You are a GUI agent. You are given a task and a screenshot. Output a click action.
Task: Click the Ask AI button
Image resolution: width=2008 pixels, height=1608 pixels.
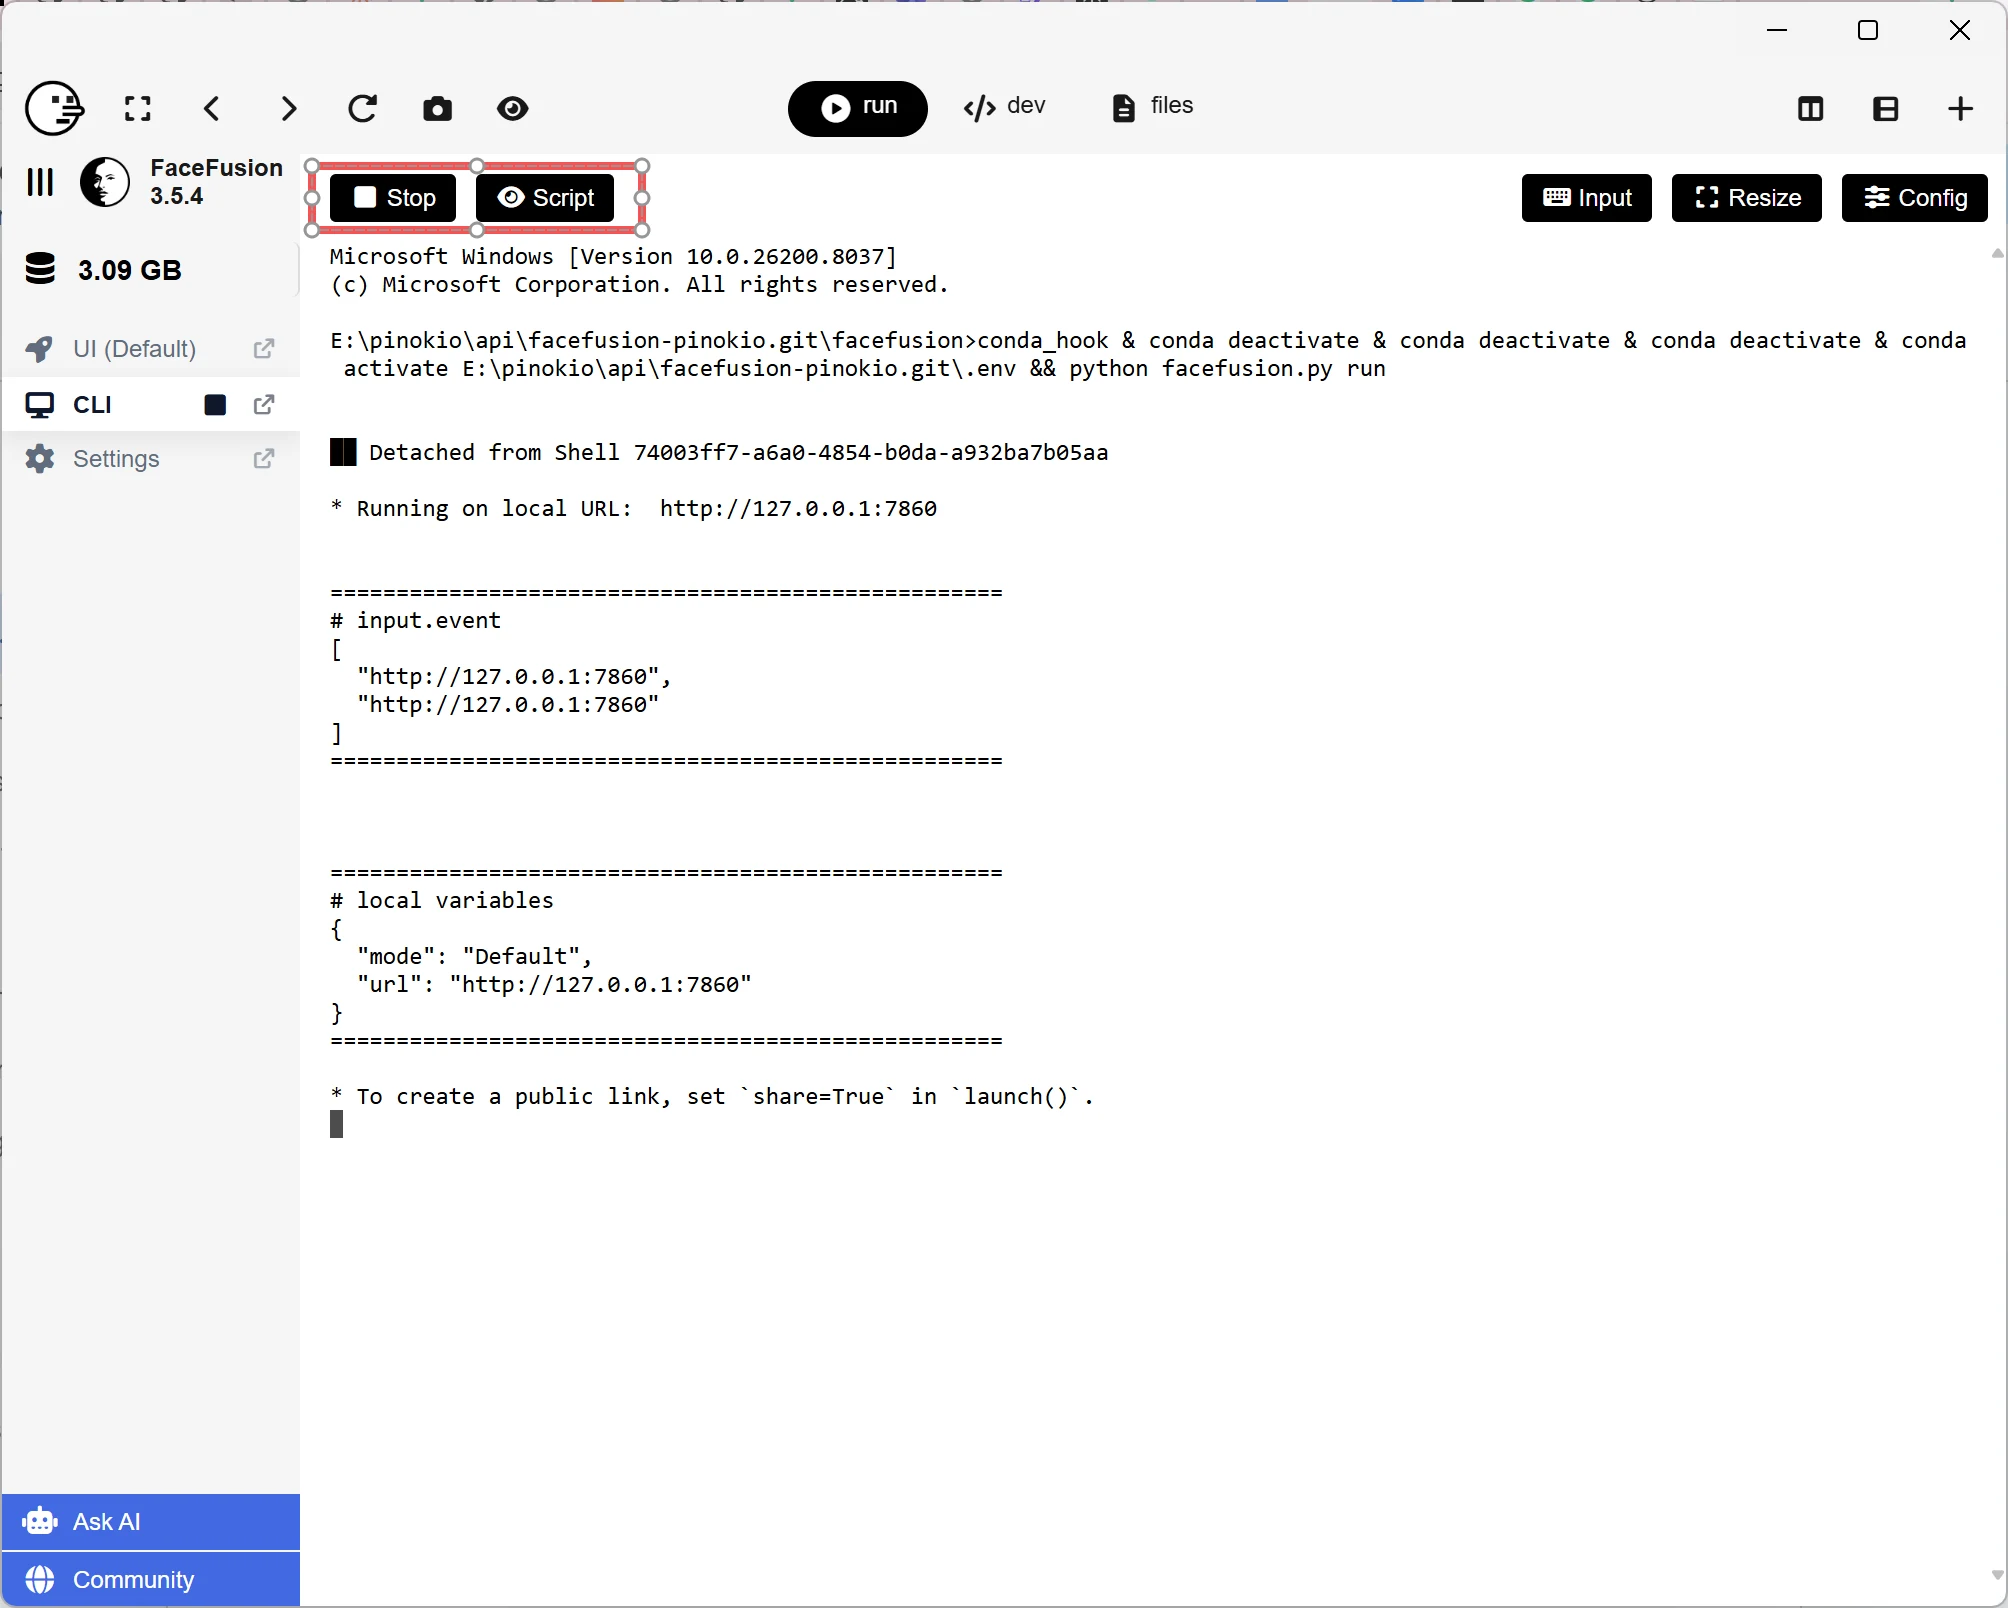coord(151,1522)
